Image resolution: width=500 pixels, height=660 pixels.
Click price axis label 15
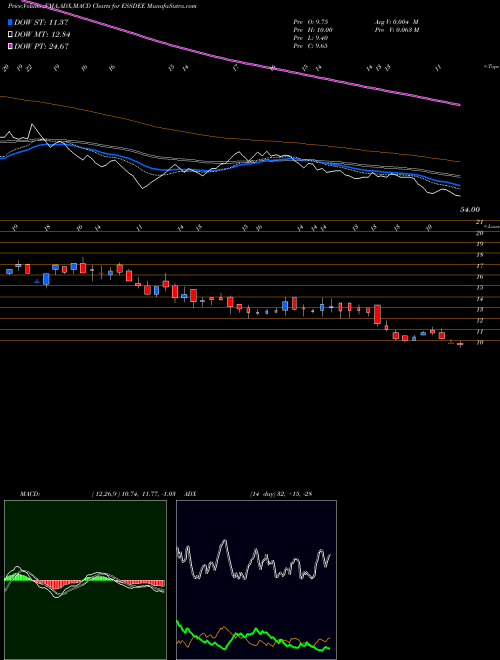[x=479, y=287]
